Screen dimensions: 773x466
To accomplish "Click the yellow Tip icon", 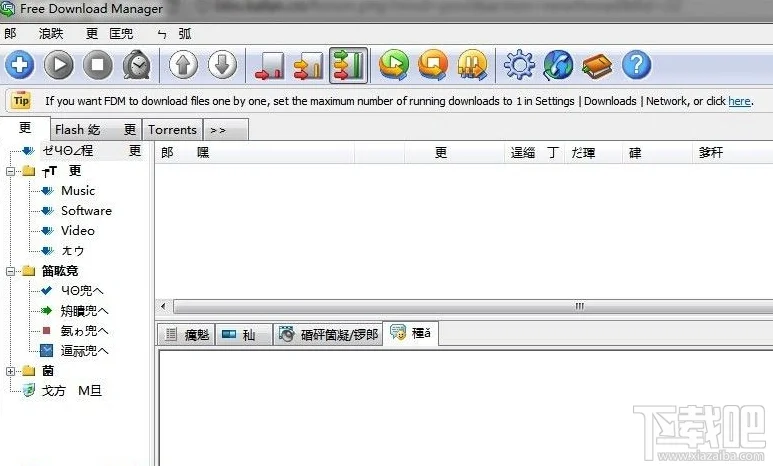I will coord(21,101).
